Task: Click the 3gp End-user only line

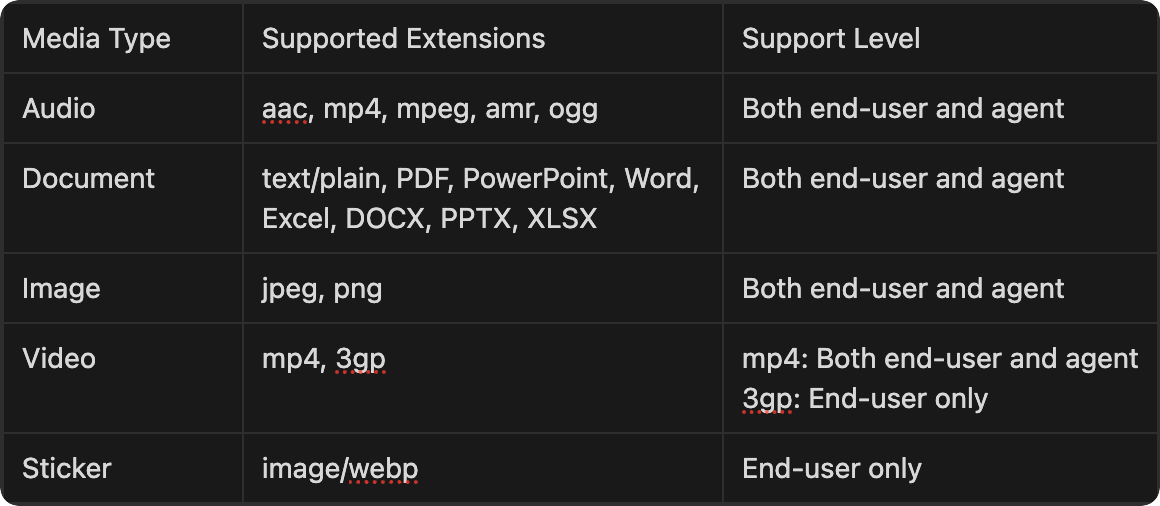Action: [x=864, y=399]
